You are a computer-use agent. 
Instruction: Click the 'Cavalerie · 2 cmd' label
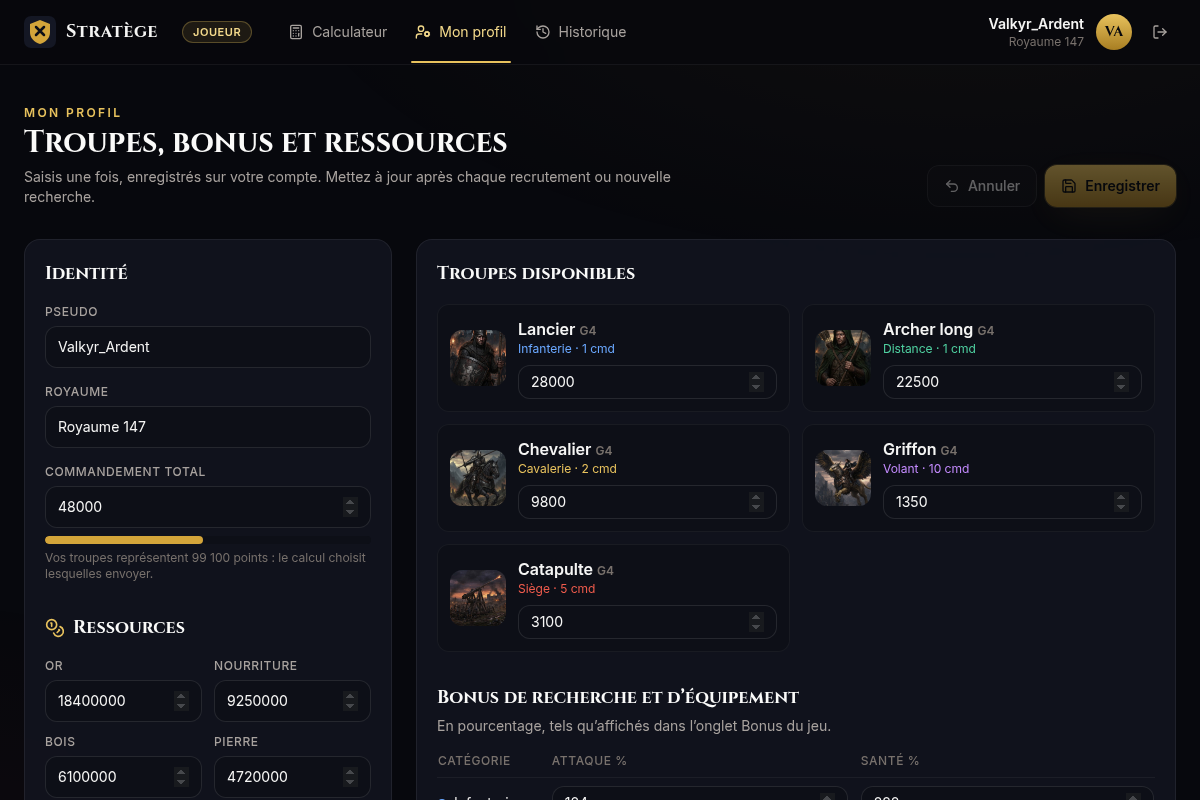pyautogui.click(x=567, y=469)
